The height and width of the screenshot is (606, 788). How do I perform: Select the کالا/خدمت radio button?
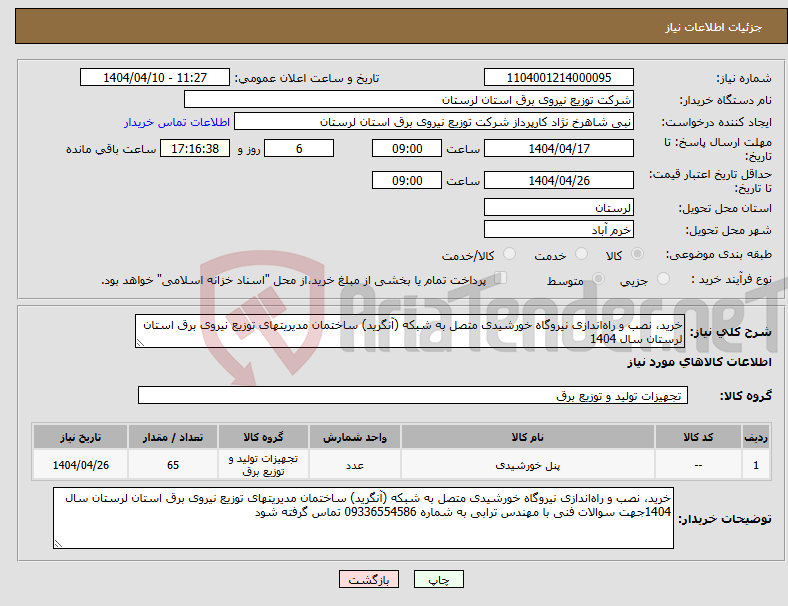[510, 254]
